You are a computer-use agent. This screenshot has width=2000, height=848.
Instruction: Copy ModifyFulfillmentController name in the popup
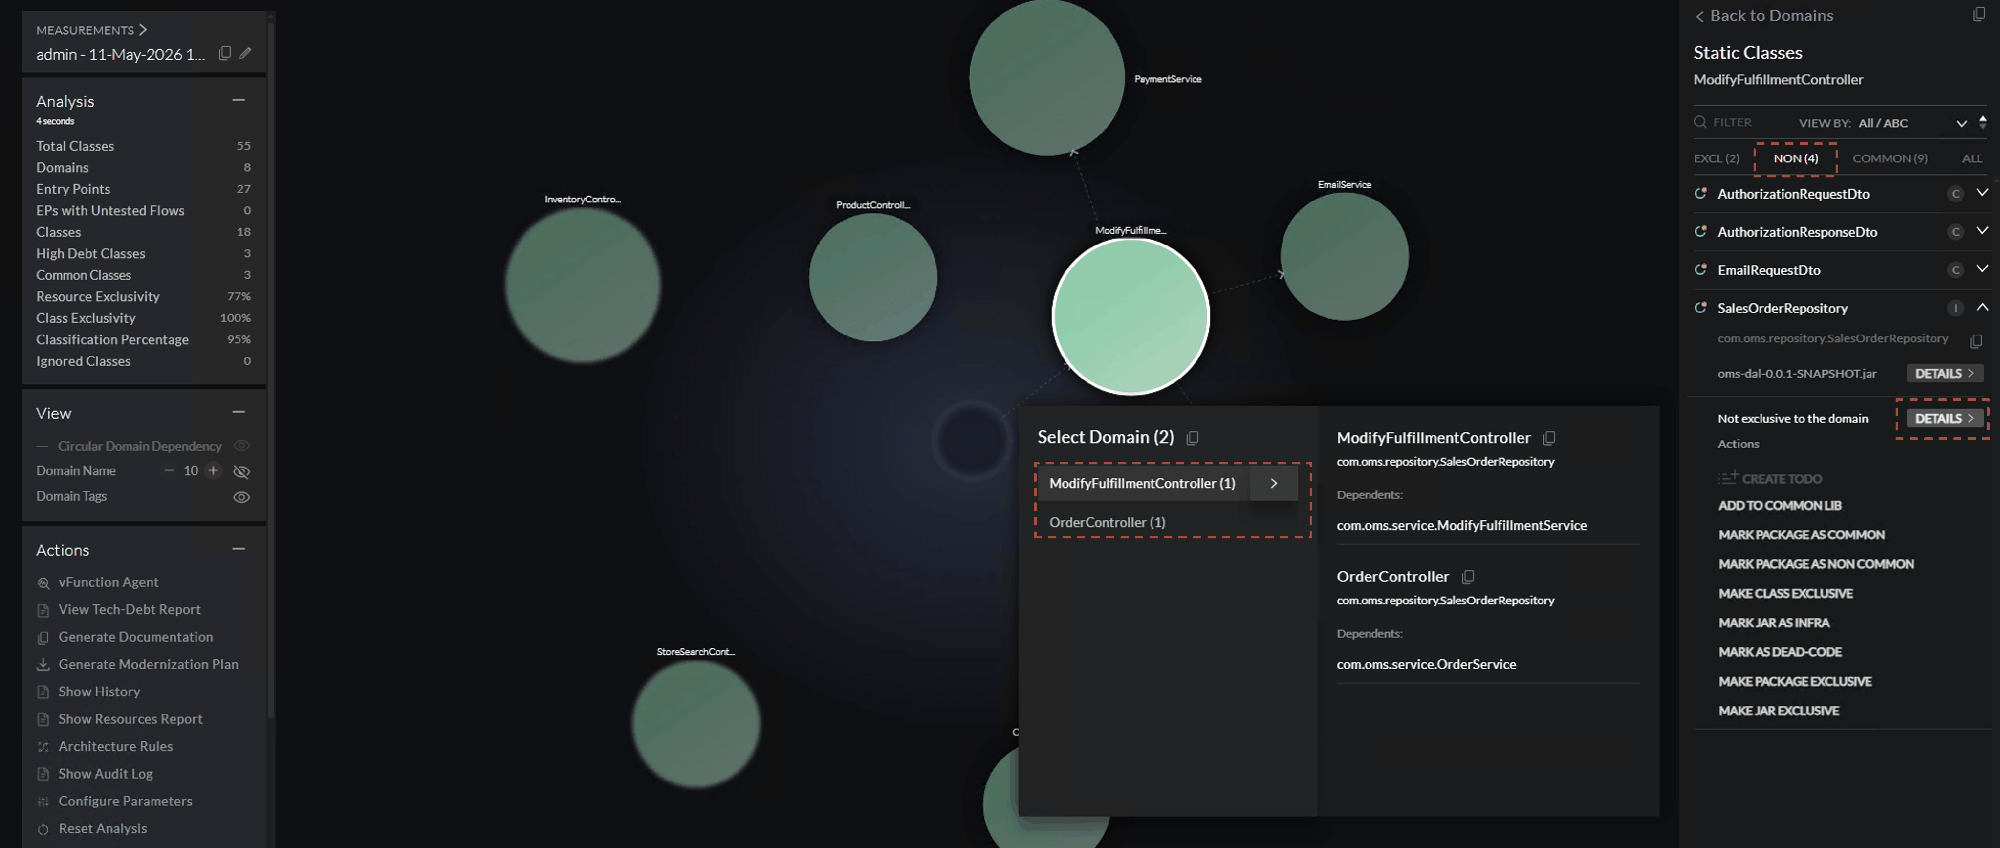(1549, 438)
